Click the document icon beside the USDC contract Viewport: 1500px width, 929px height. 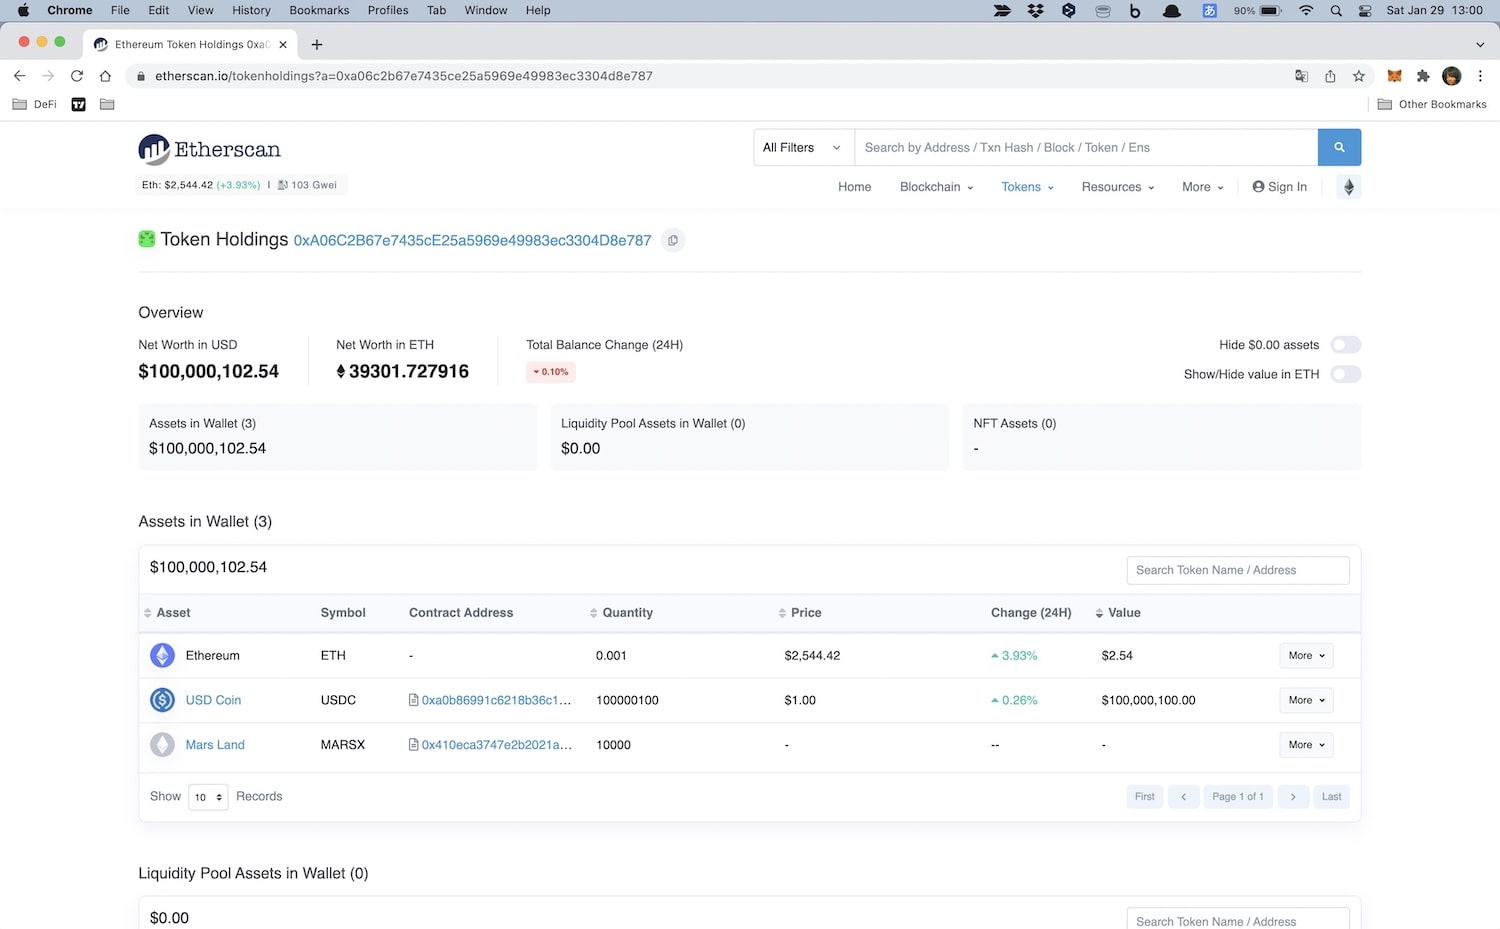coord(413,700)
